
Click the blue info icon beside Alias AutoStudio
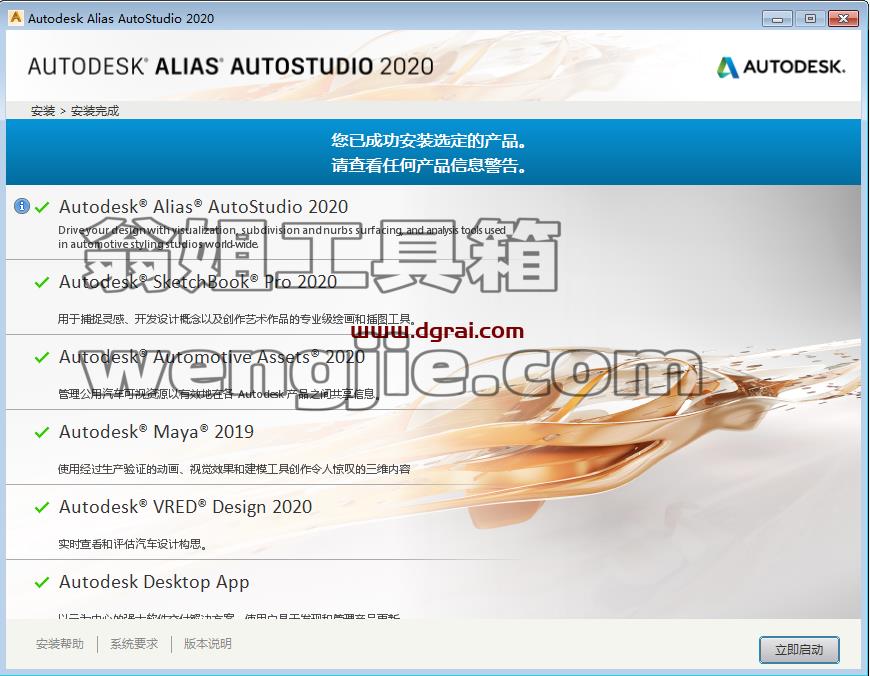pos(22,206)
